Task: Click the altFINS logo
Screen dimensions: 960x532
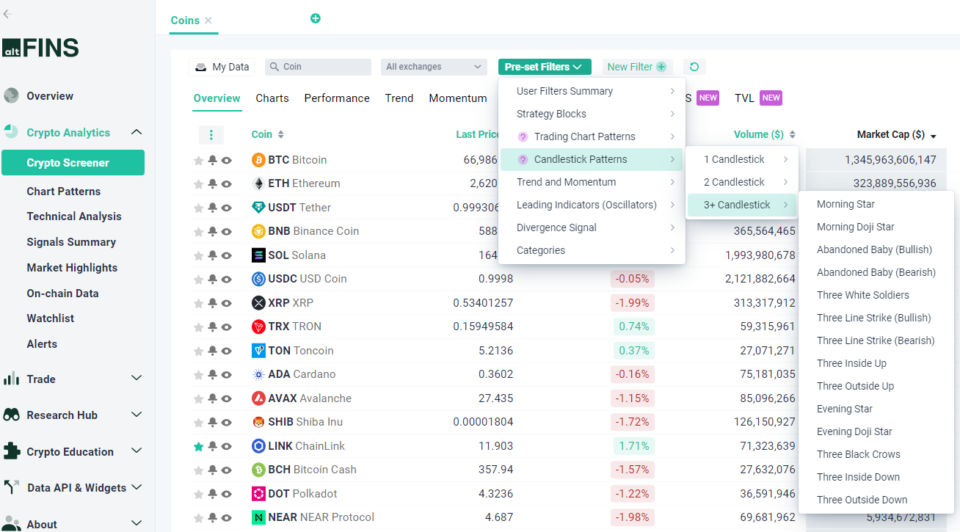Action: [x=40, y=48]
